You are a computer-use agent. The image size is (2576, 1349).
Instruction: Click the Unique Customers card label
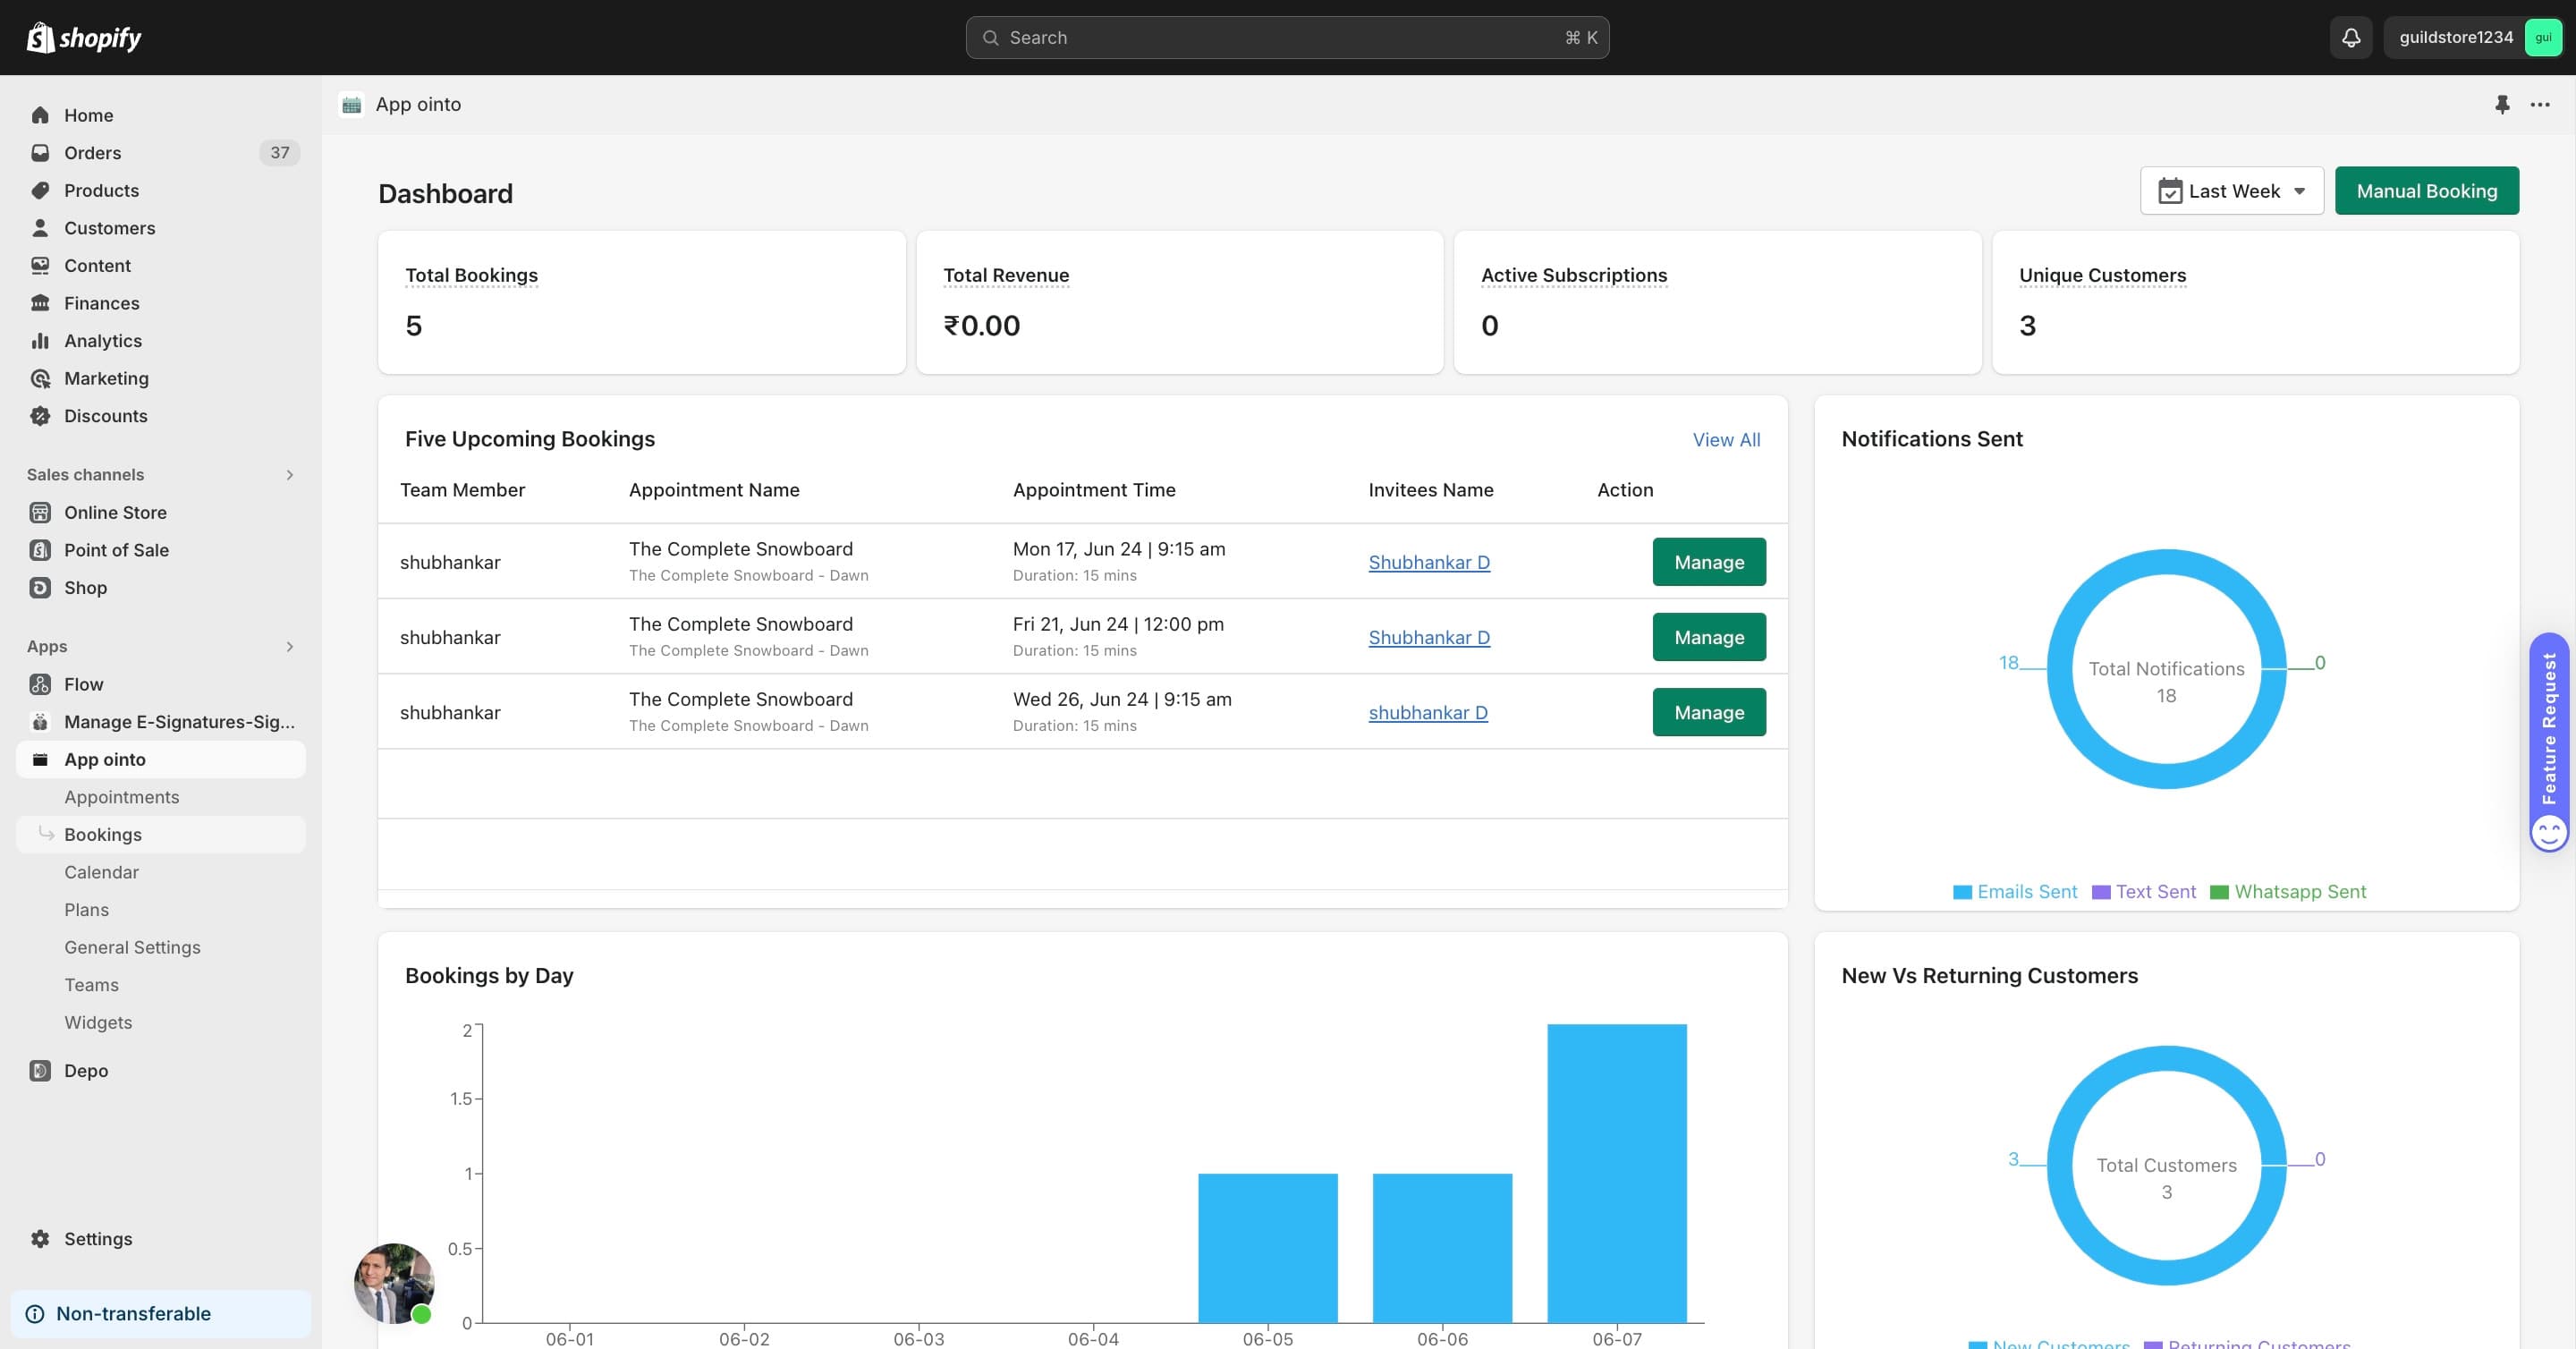[2102, 275]
